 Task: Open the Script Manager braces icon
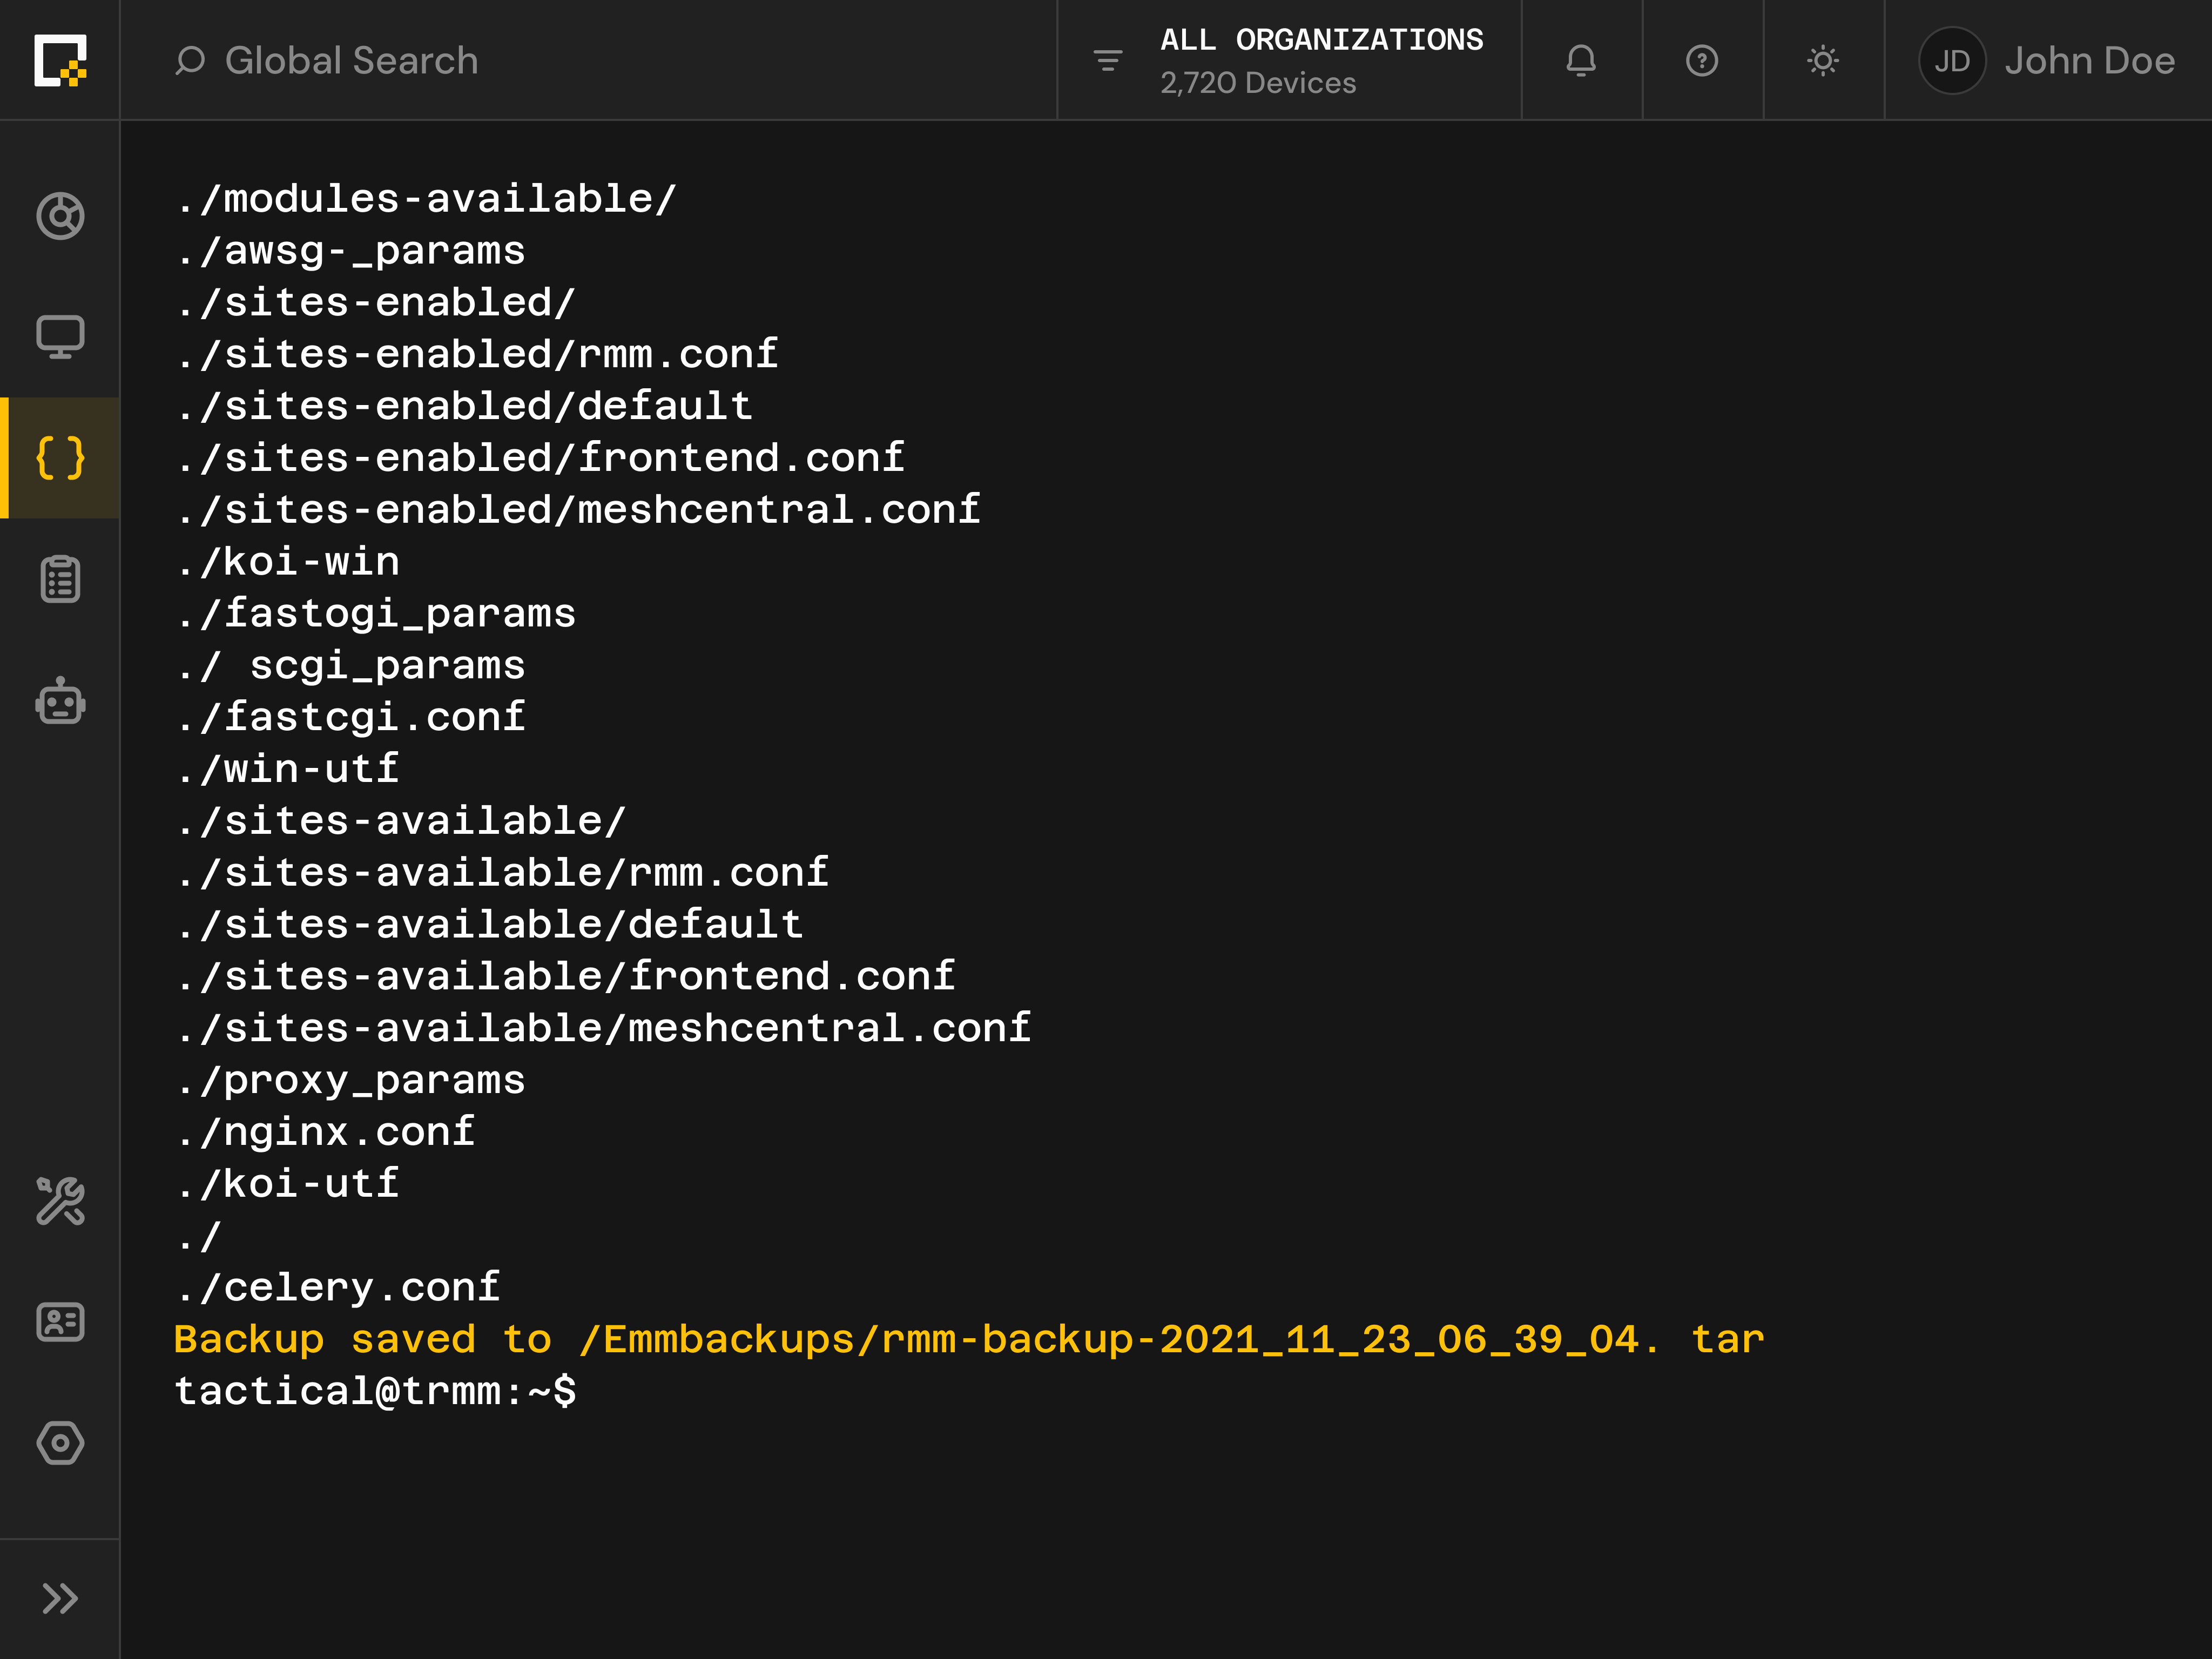[x=59, y=458]
